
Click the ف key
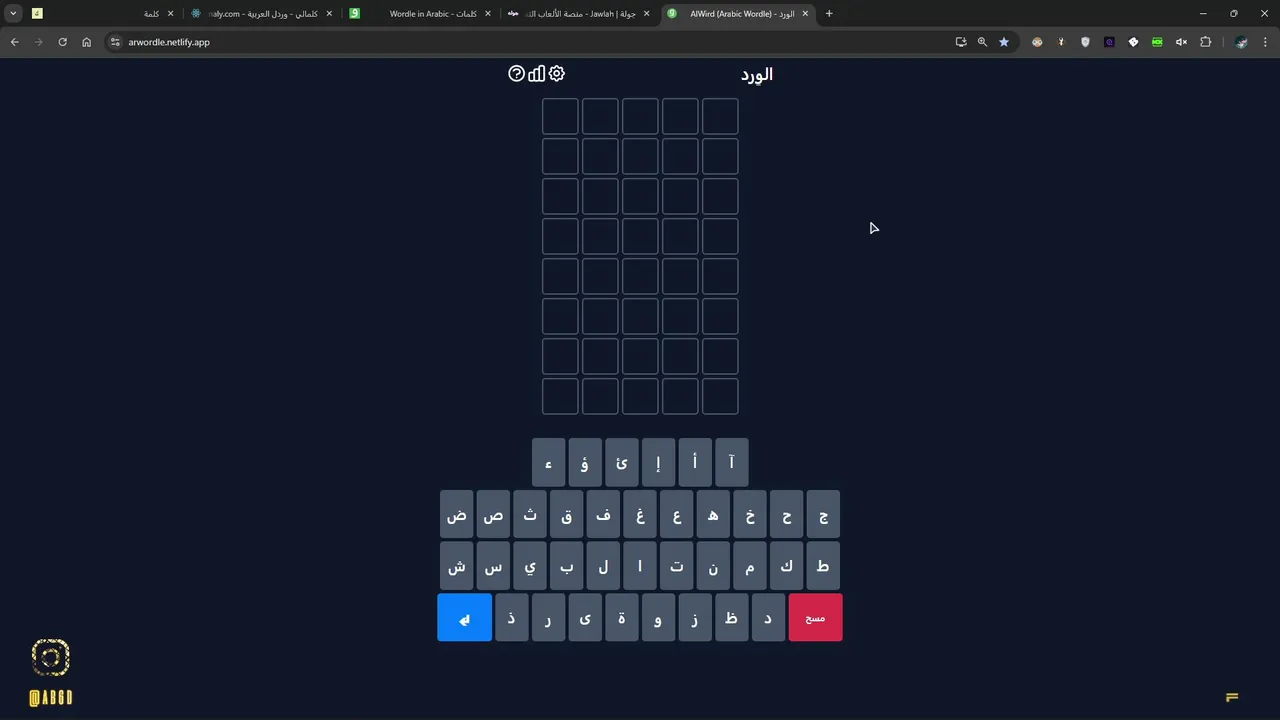coord(603,515)
